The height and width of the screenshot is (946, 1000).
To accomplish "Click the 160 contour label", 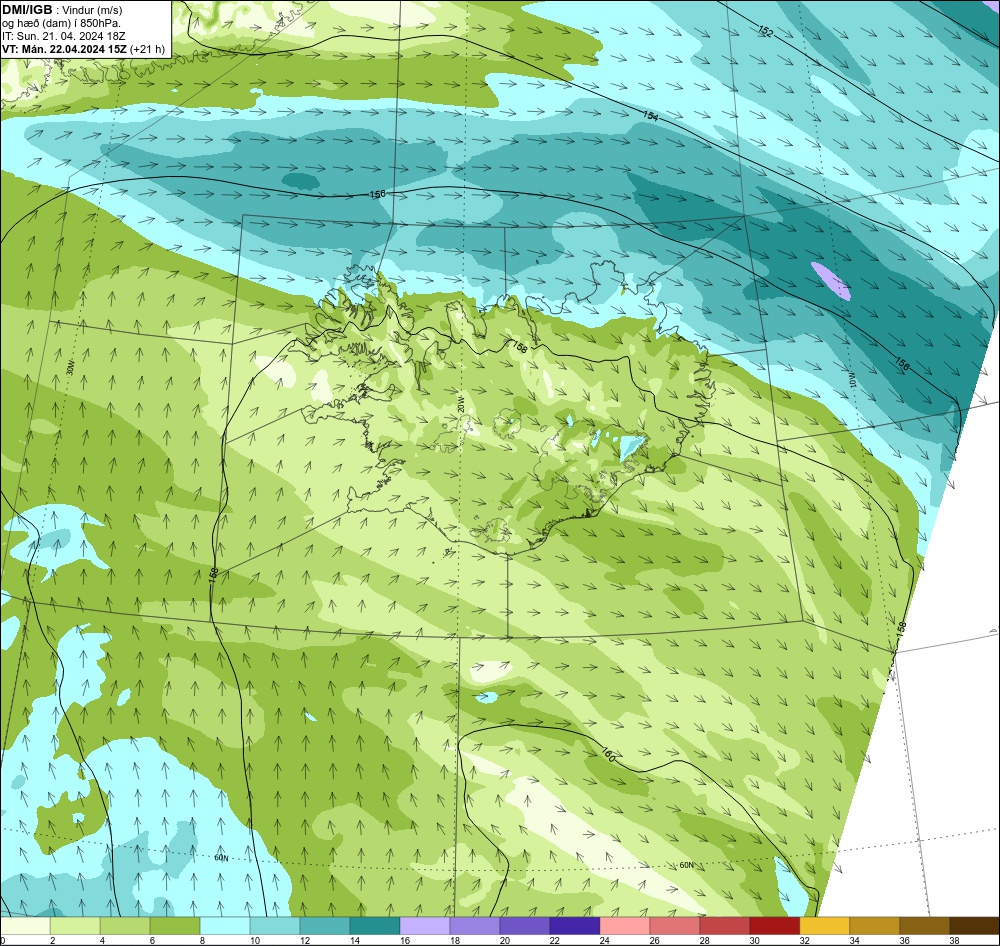I will click(608, 755).
